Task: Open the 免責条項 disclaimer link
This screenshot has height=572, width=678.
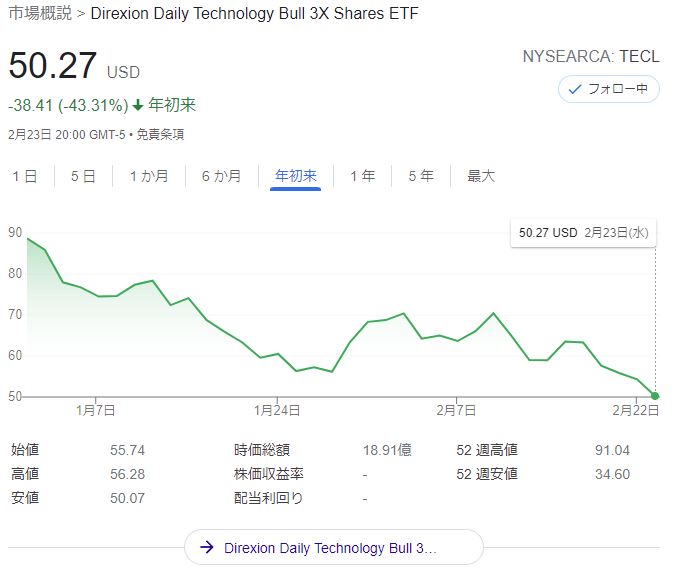Action: click(160, 134)
